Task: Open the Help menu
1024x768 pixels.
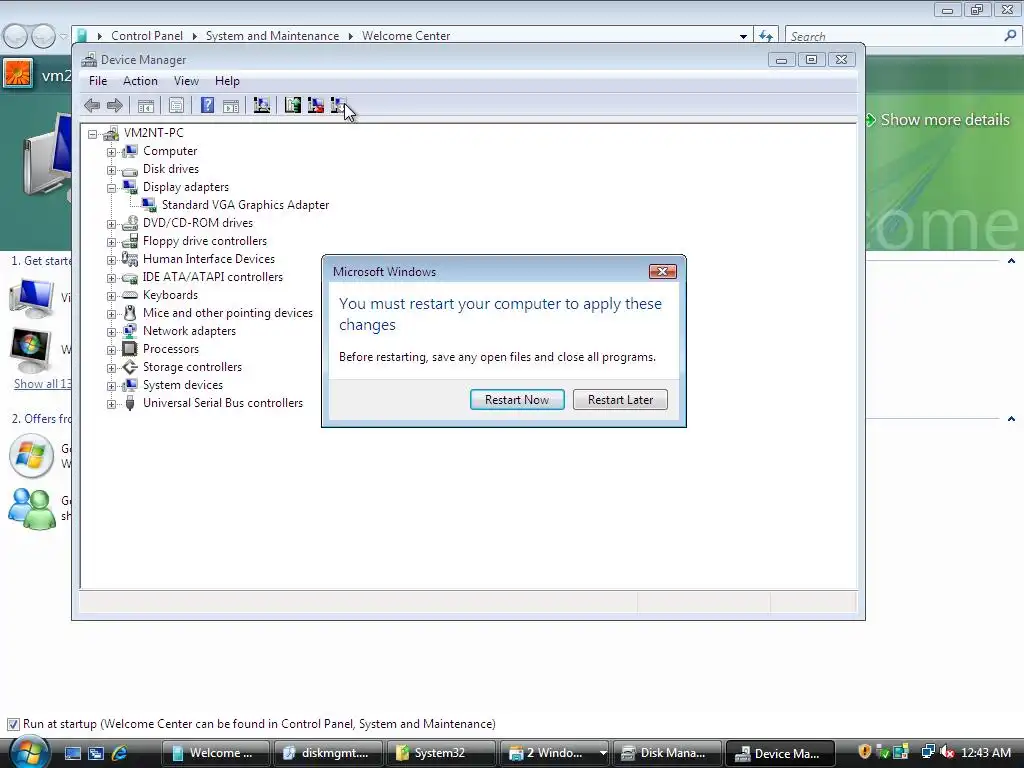Action: pos(227,81)
